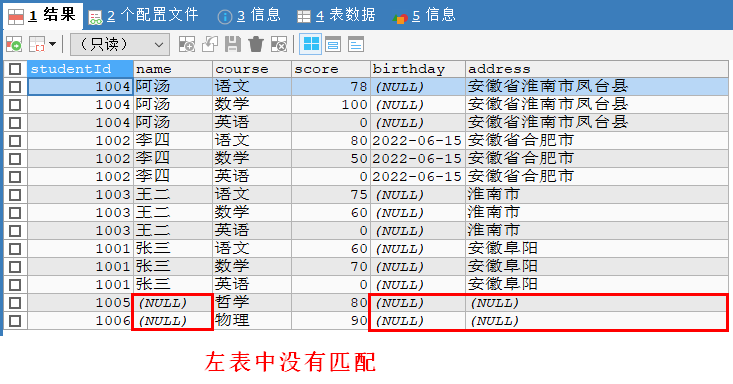Select the score 50 in 李四 数学 row
The width and height of the screenshot is (733, 384).
coord(331,159)
